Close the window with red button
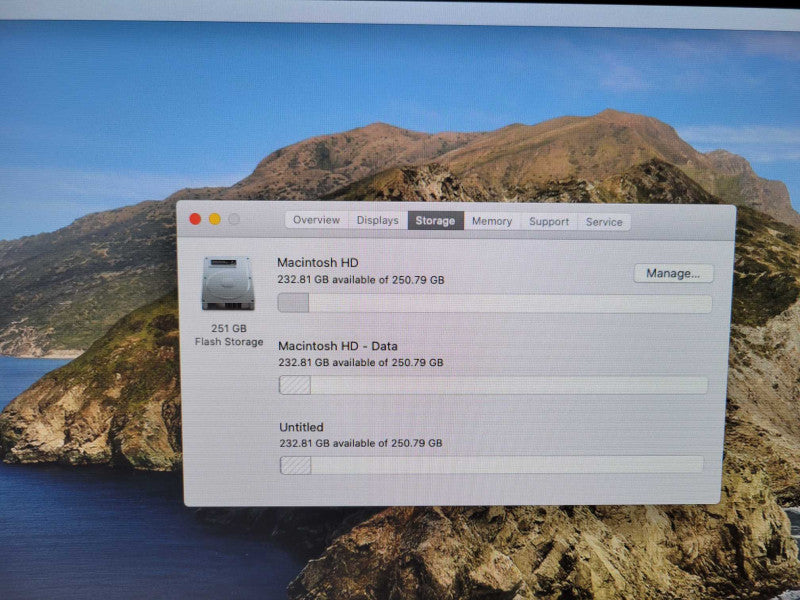 pos(195,219)
